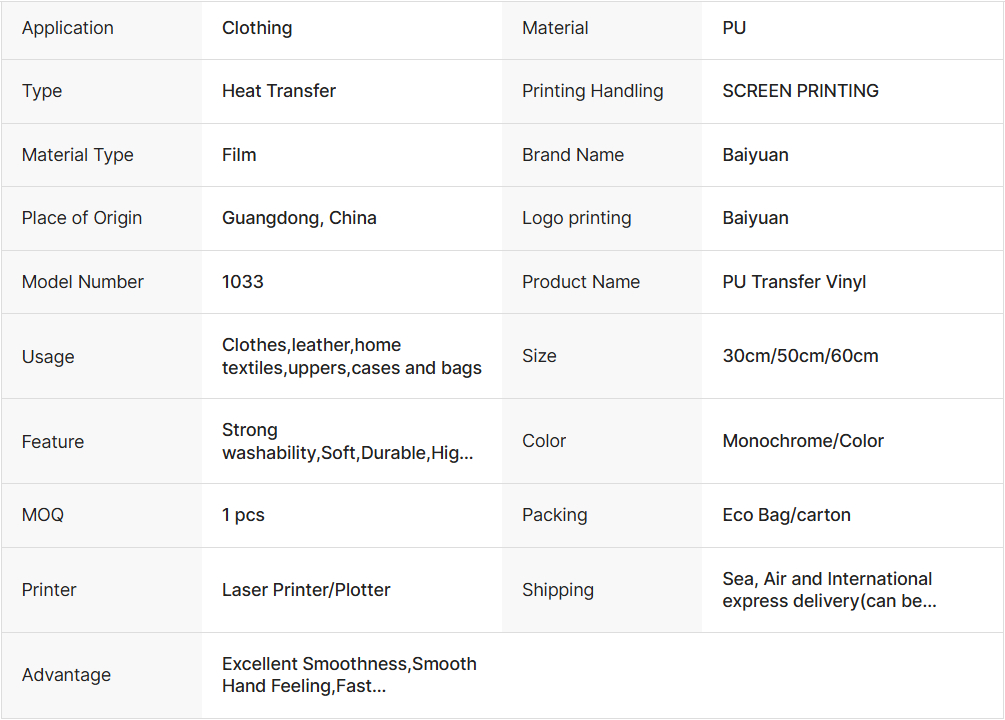Click the Monochrome/Color value
Image resolution: width=1005 pixels, height=720 pixels.
point(803,441)
